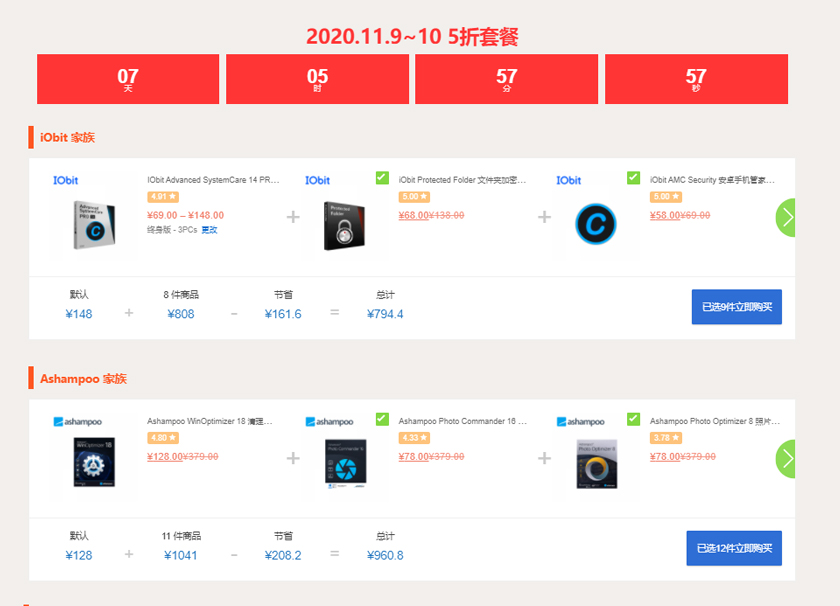Uncheck the IObit Protected Folder checkbox
The image size is (840, 606).
[x=382, y=178]
